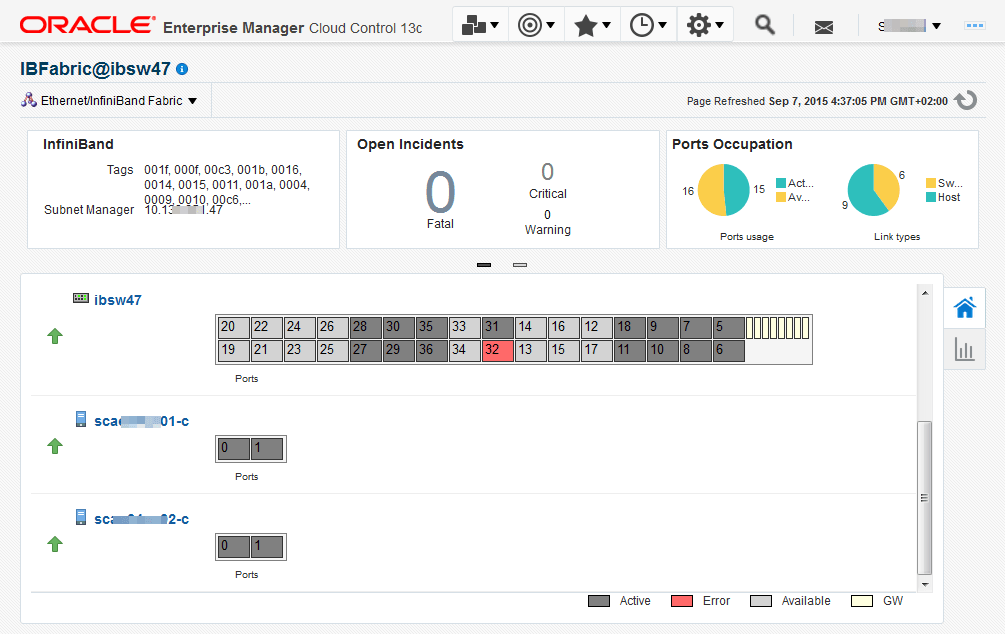Select port 0 of the 2-c host
Screen dimensions: 1005x634
coord(233,547)
